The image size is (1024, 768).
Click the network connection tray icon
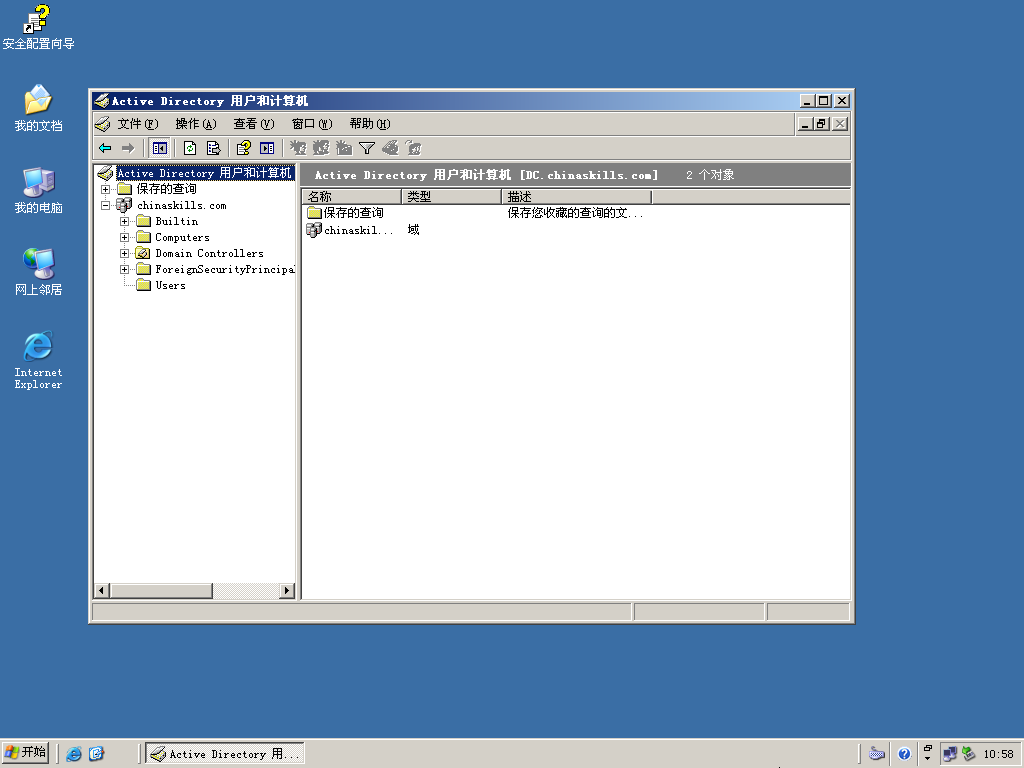tap(950, 754)
